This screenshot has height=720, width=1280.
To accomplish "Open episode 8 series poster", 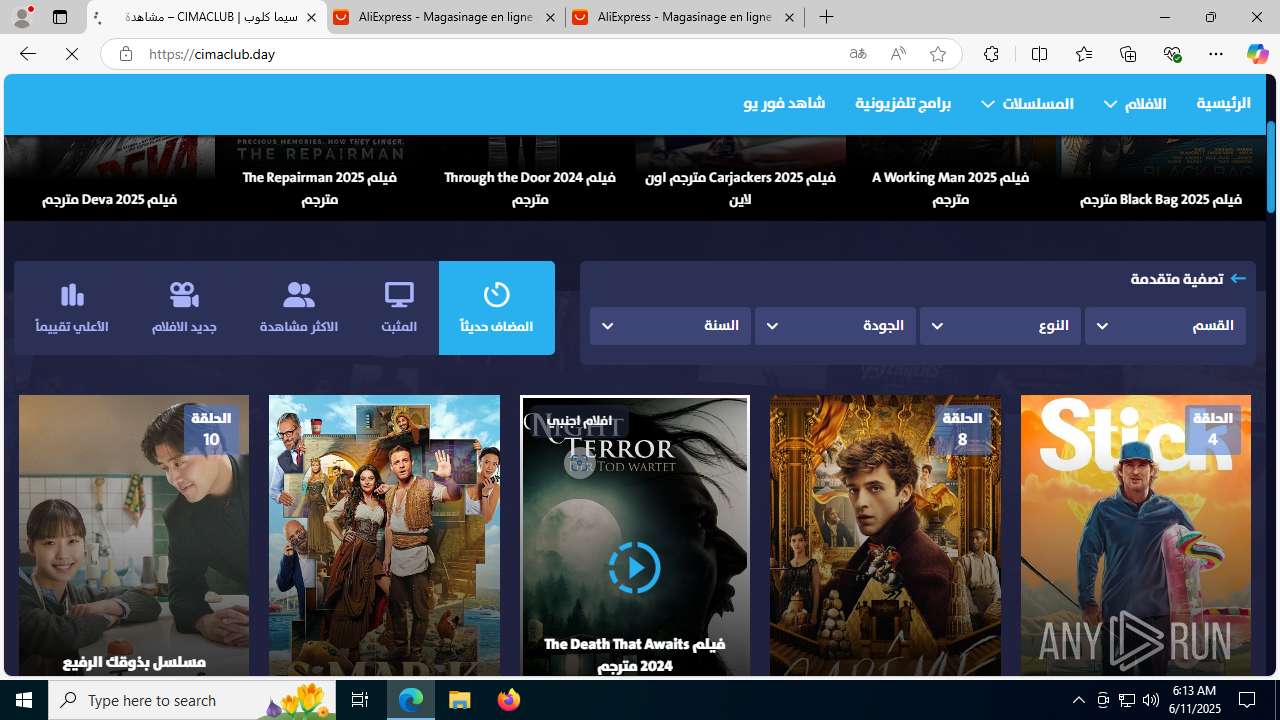I will [885, 536].
